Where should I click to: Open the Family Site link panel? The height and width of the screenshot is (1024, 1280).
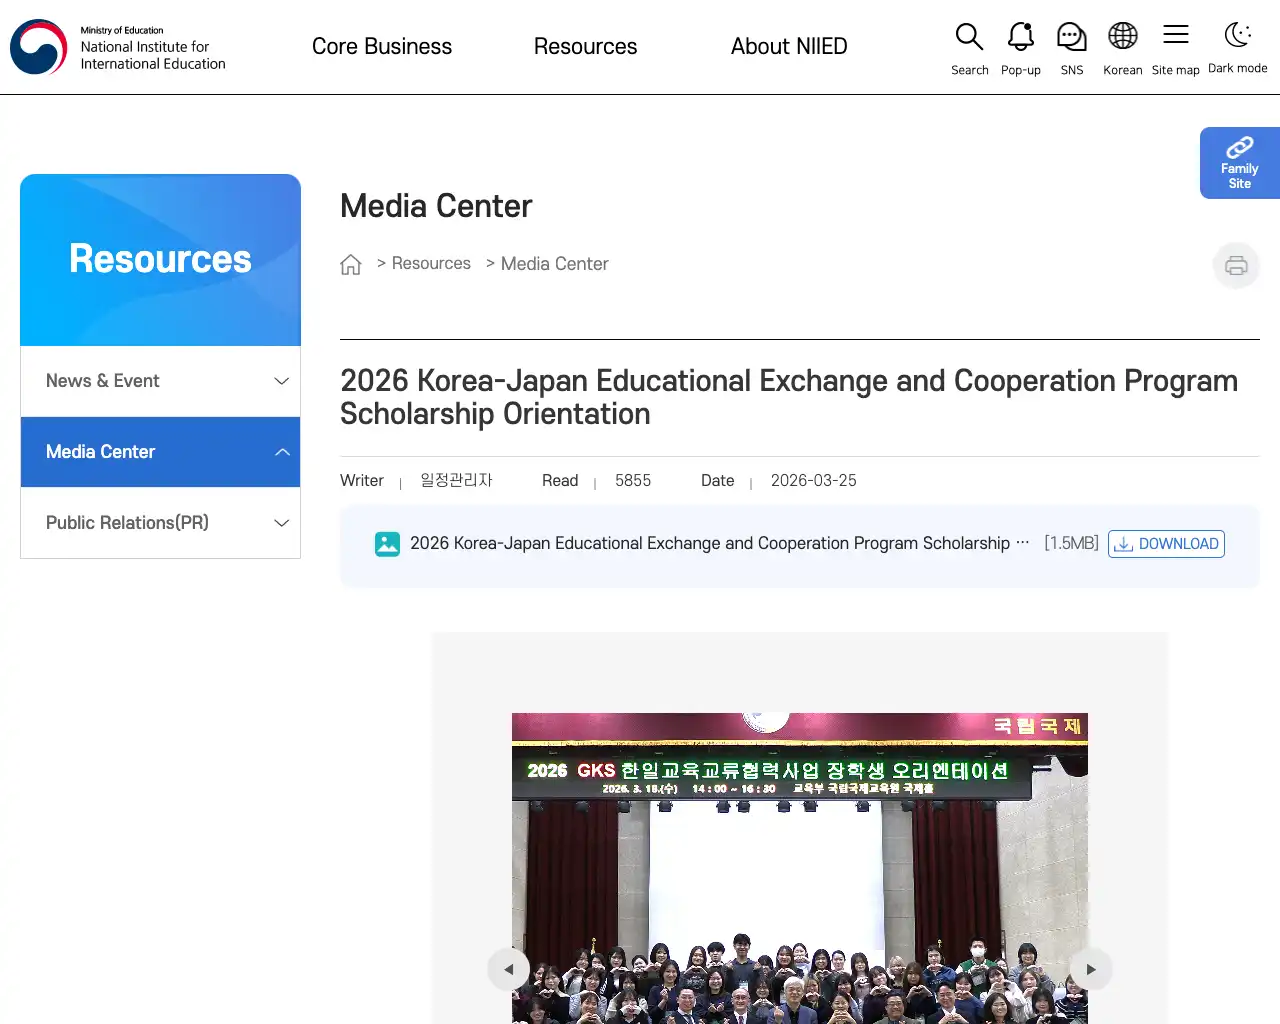1240,163
